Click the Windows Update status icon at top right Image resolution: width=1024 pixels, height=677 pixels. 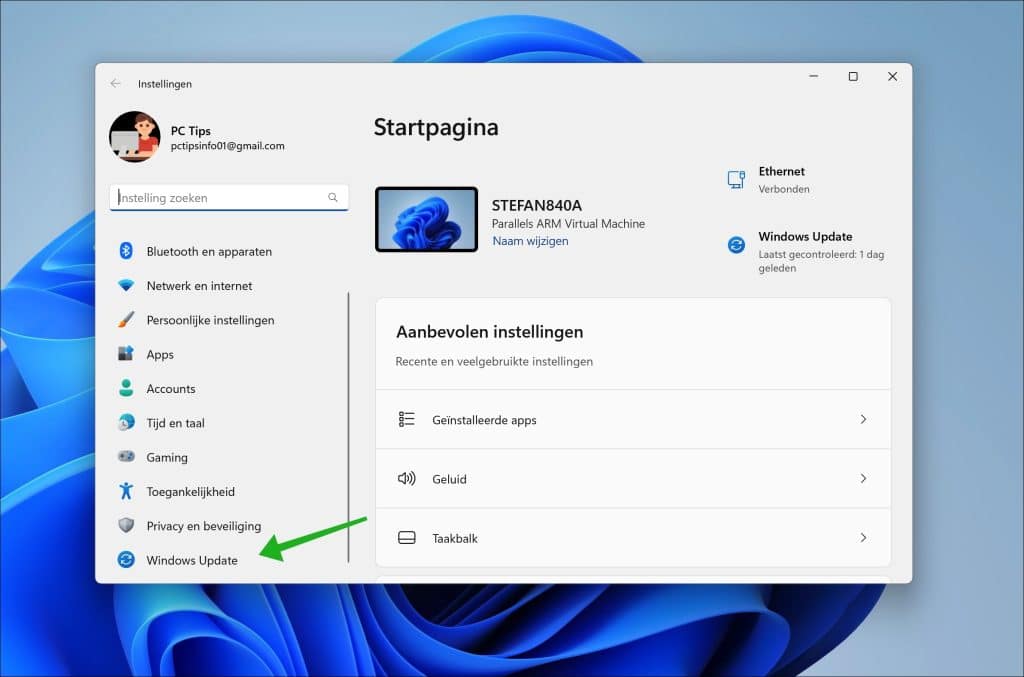(736, 245)
